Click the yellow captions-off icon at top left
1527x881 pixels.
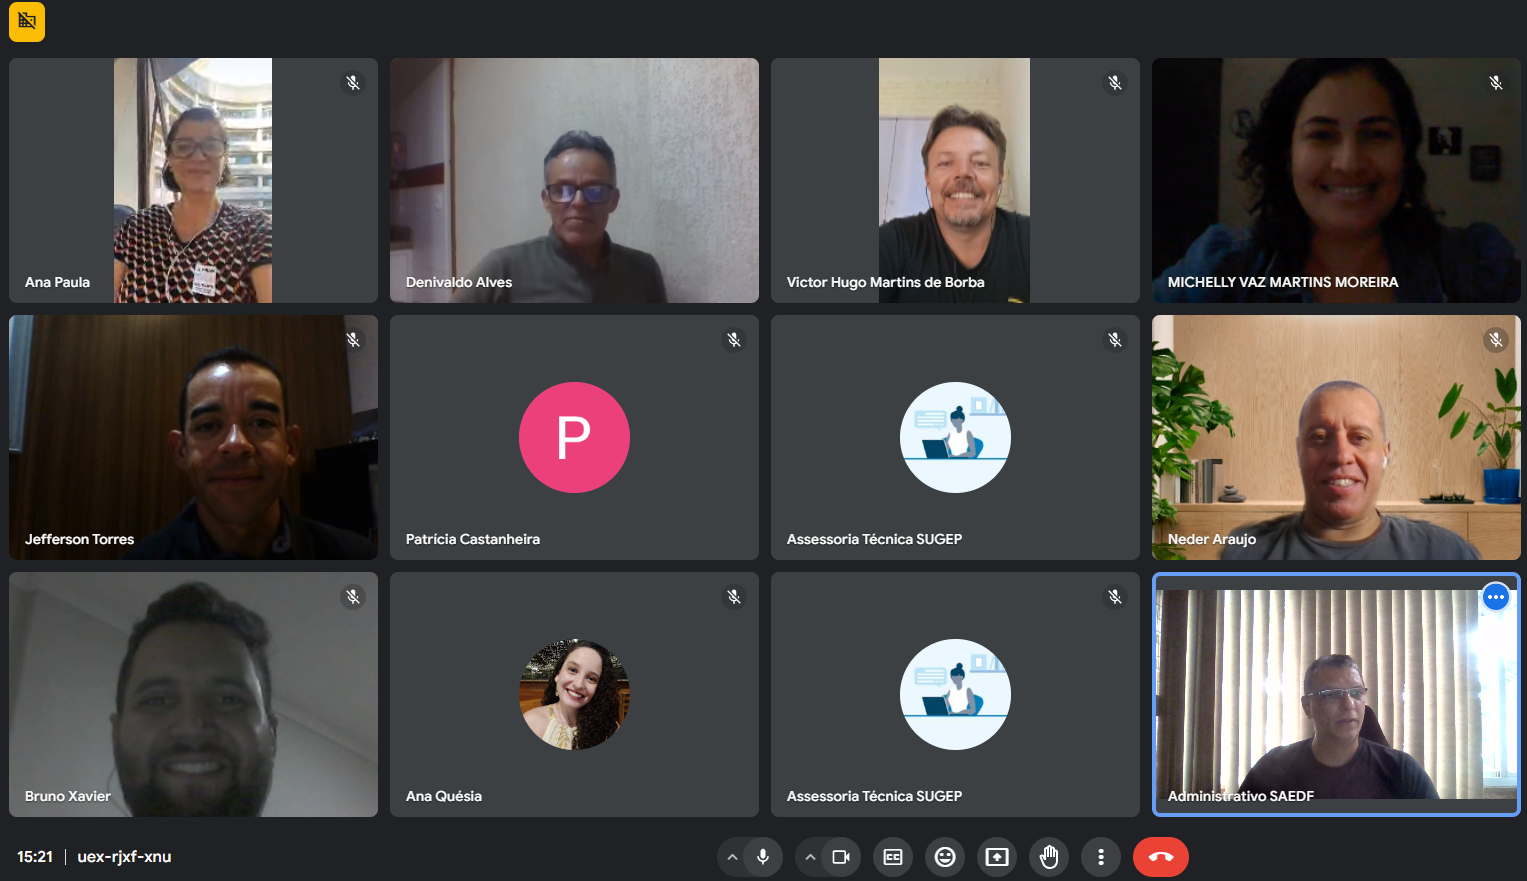[x=27, y=22]
